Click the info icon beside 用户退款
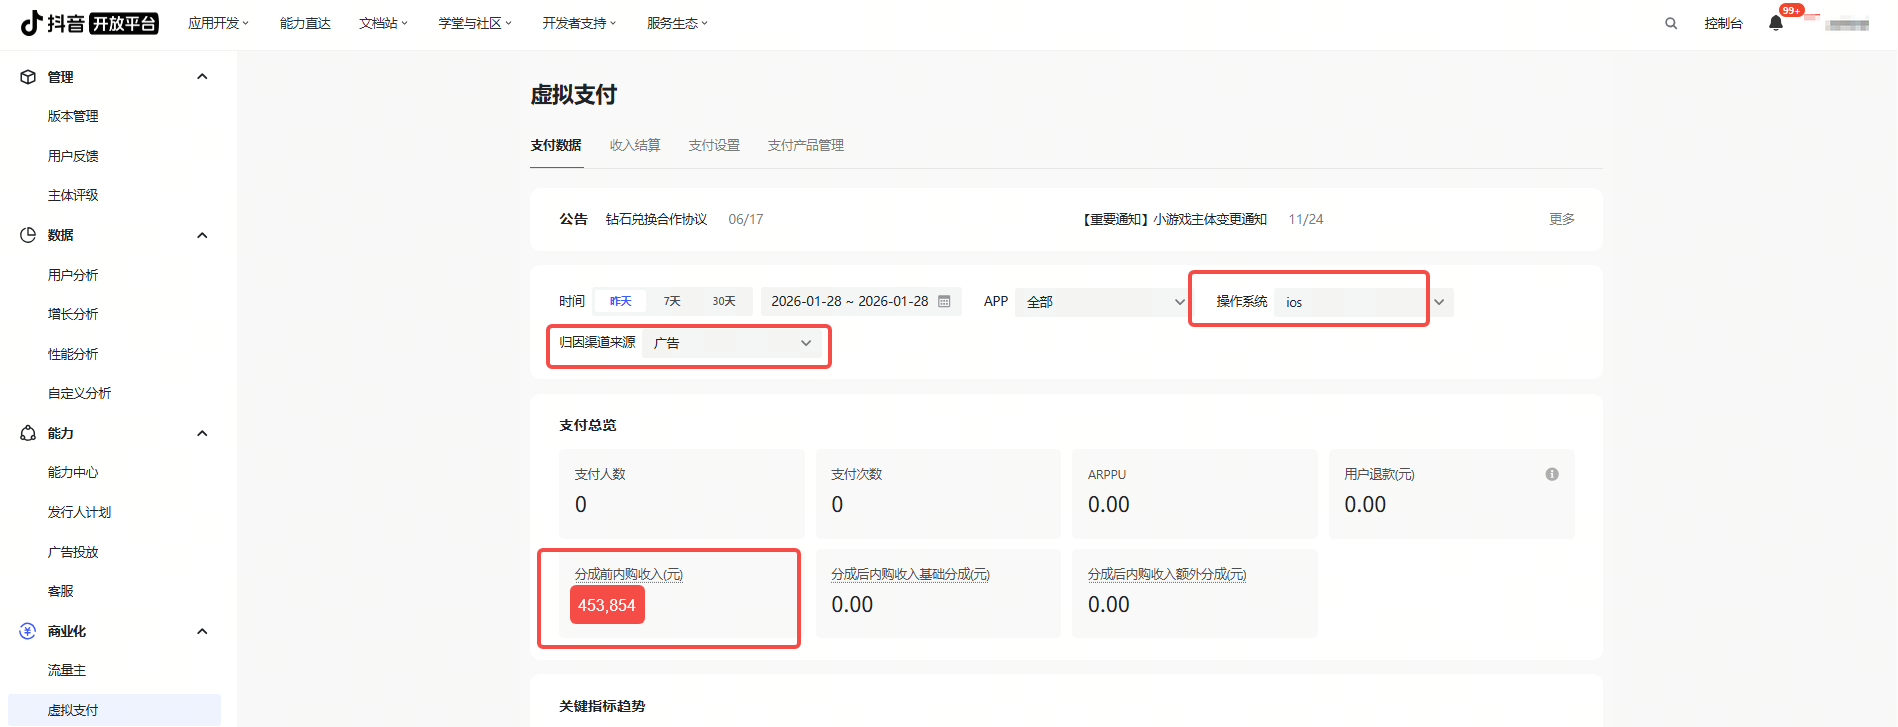The image size is (1898, 727). pos(1551,474)
